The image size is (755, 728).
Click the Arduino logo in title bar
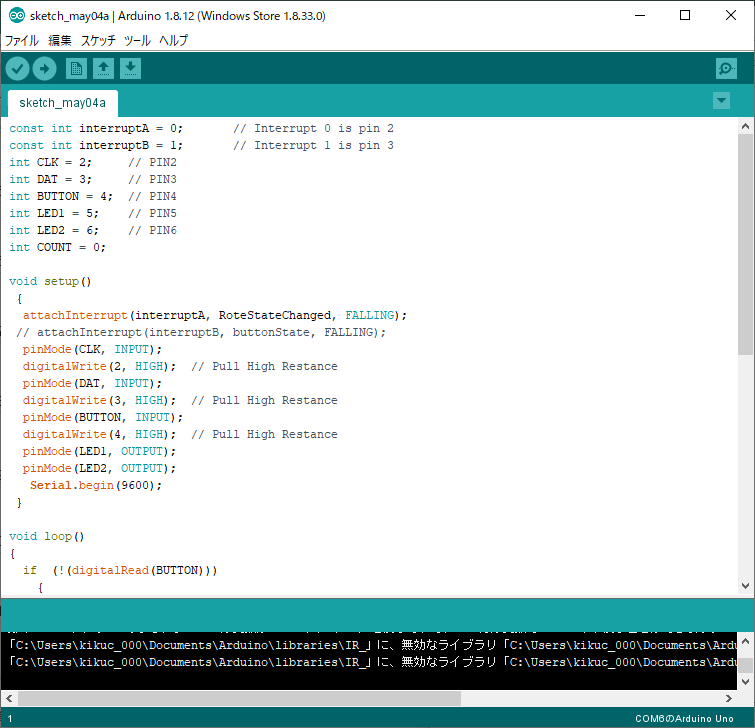[x=16, y=16]
